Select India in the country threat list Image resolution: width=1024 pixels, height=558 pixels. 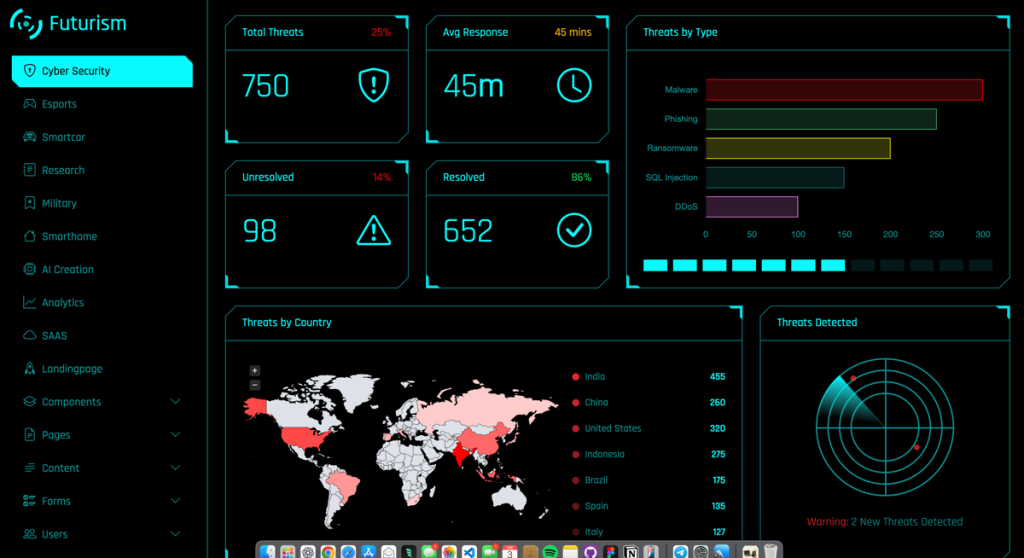(594, 377)
